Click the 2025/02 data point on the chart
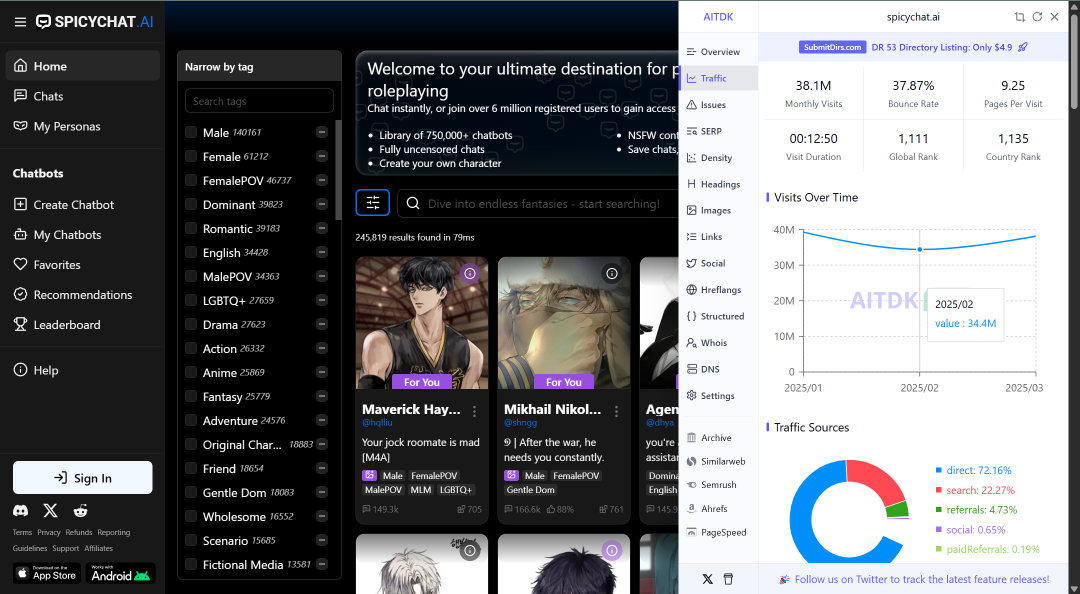 point(920,249)
